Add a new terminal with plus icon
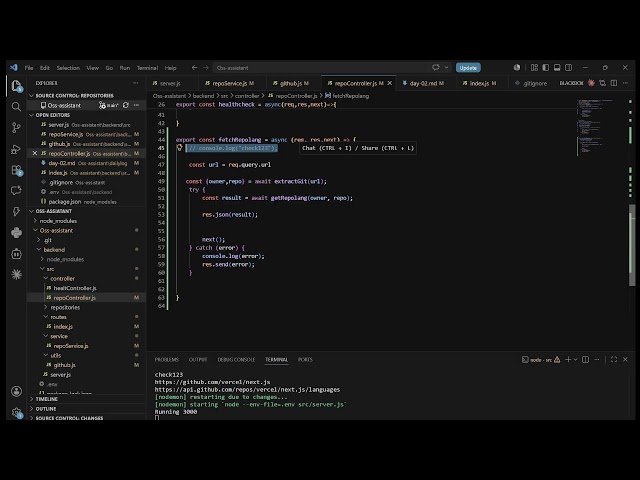Viewport: 640px width, 480px height. pyautogui.click(x=568, y=360)
